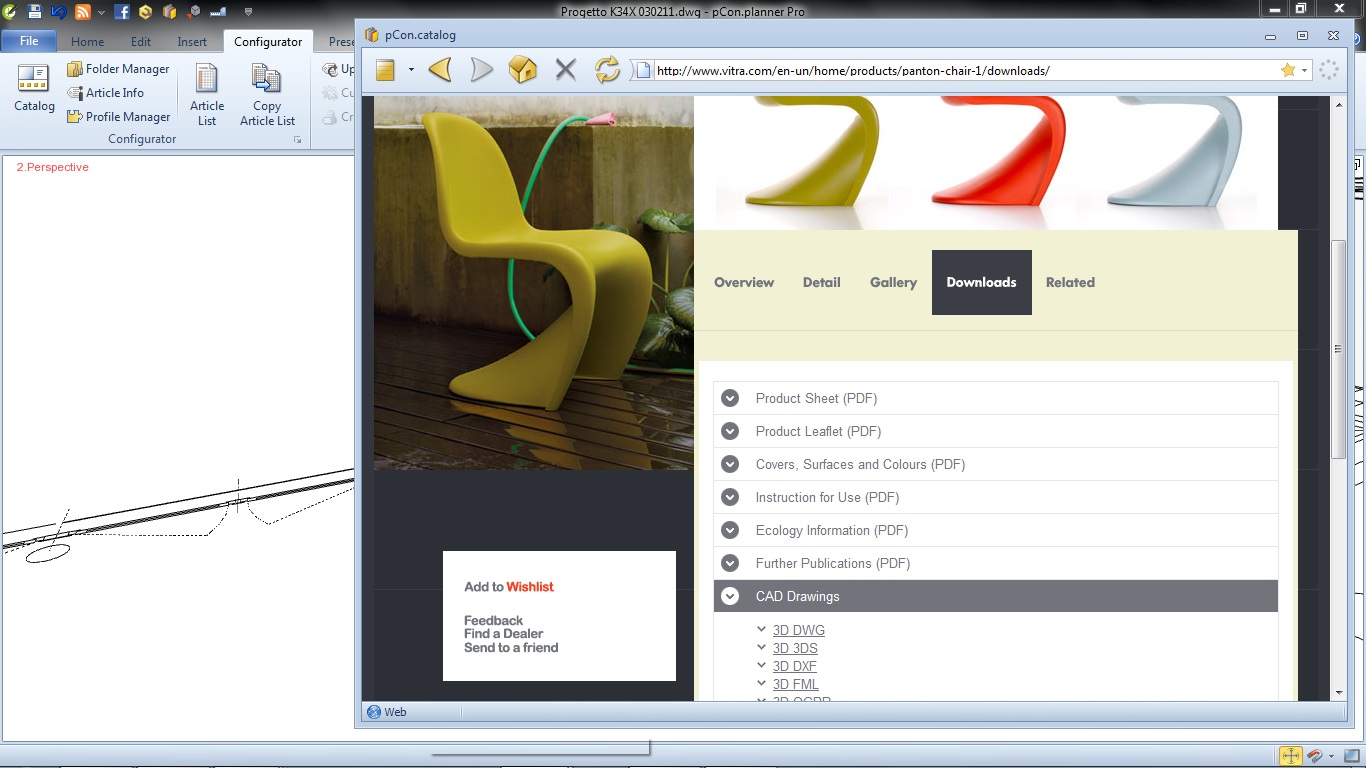Open the Catalog tool in ribbon
Viewport: 1366px width, 768px height.
pyautogui.click(x=34, y=89)
